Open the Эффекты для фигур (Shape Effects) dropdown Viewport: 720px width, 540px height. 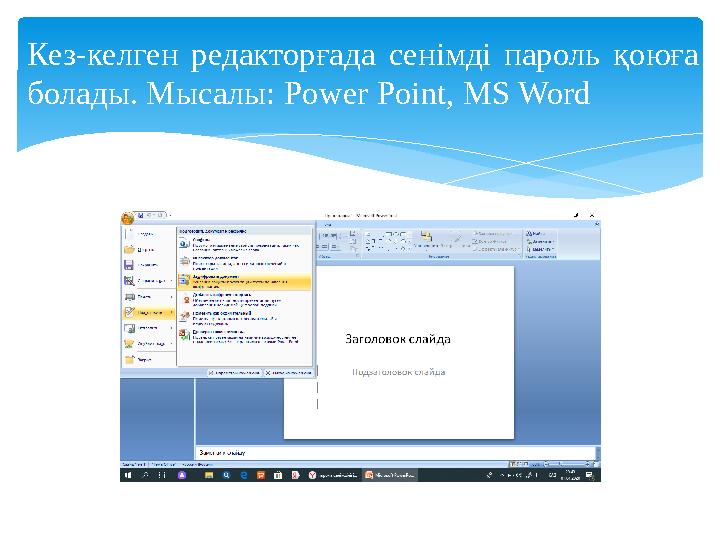(x=495, y=249)
